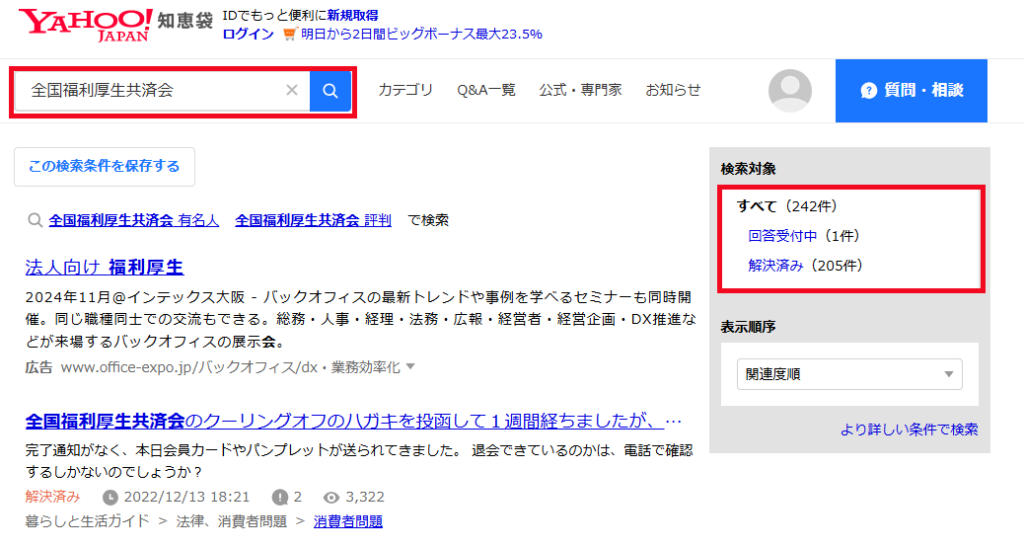Open the お知らせ menu item

673,90
